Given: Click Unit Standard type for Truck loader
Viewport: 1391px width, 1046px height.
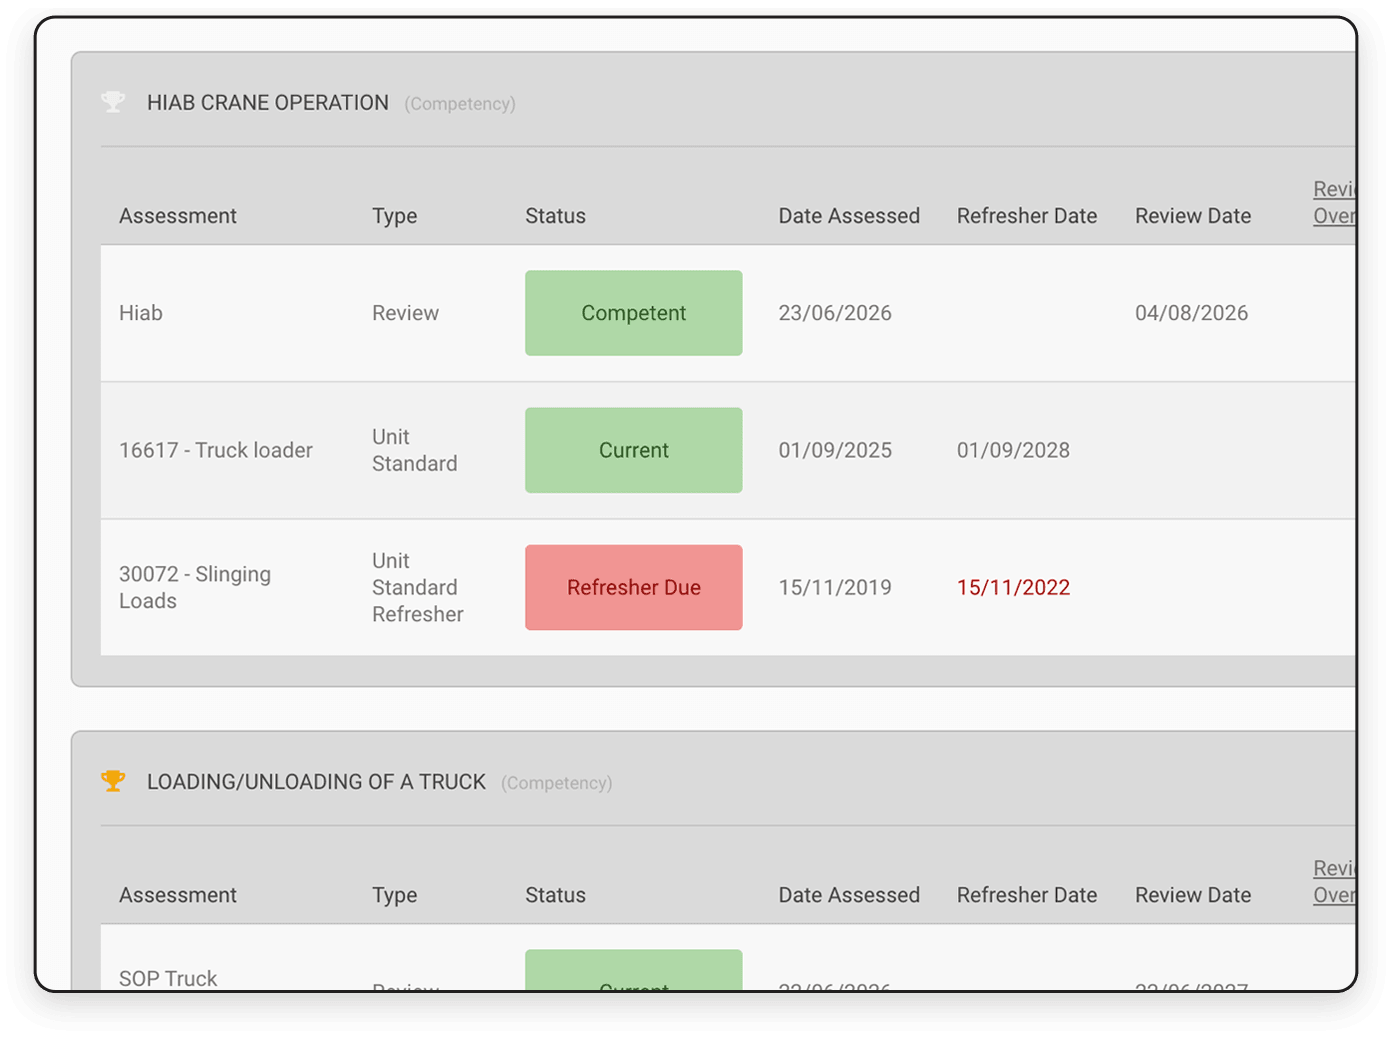Looking at the screenshot, I should pyautogui.click(x=415, y=450).
